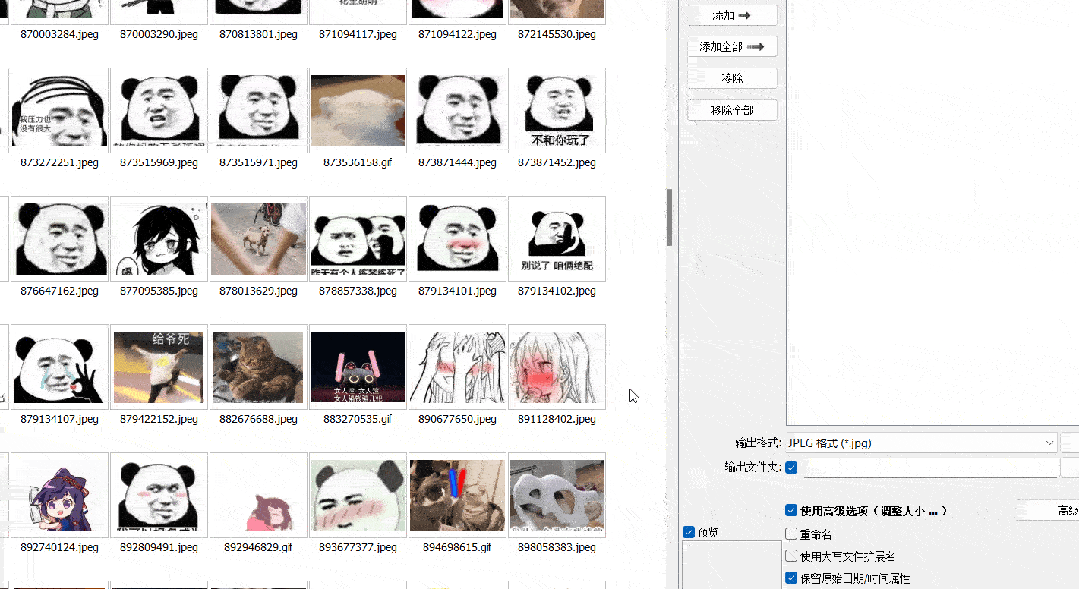Enable the 重命名 (Rename) checkbox
1079x589 pixels.
pos(791,534)
